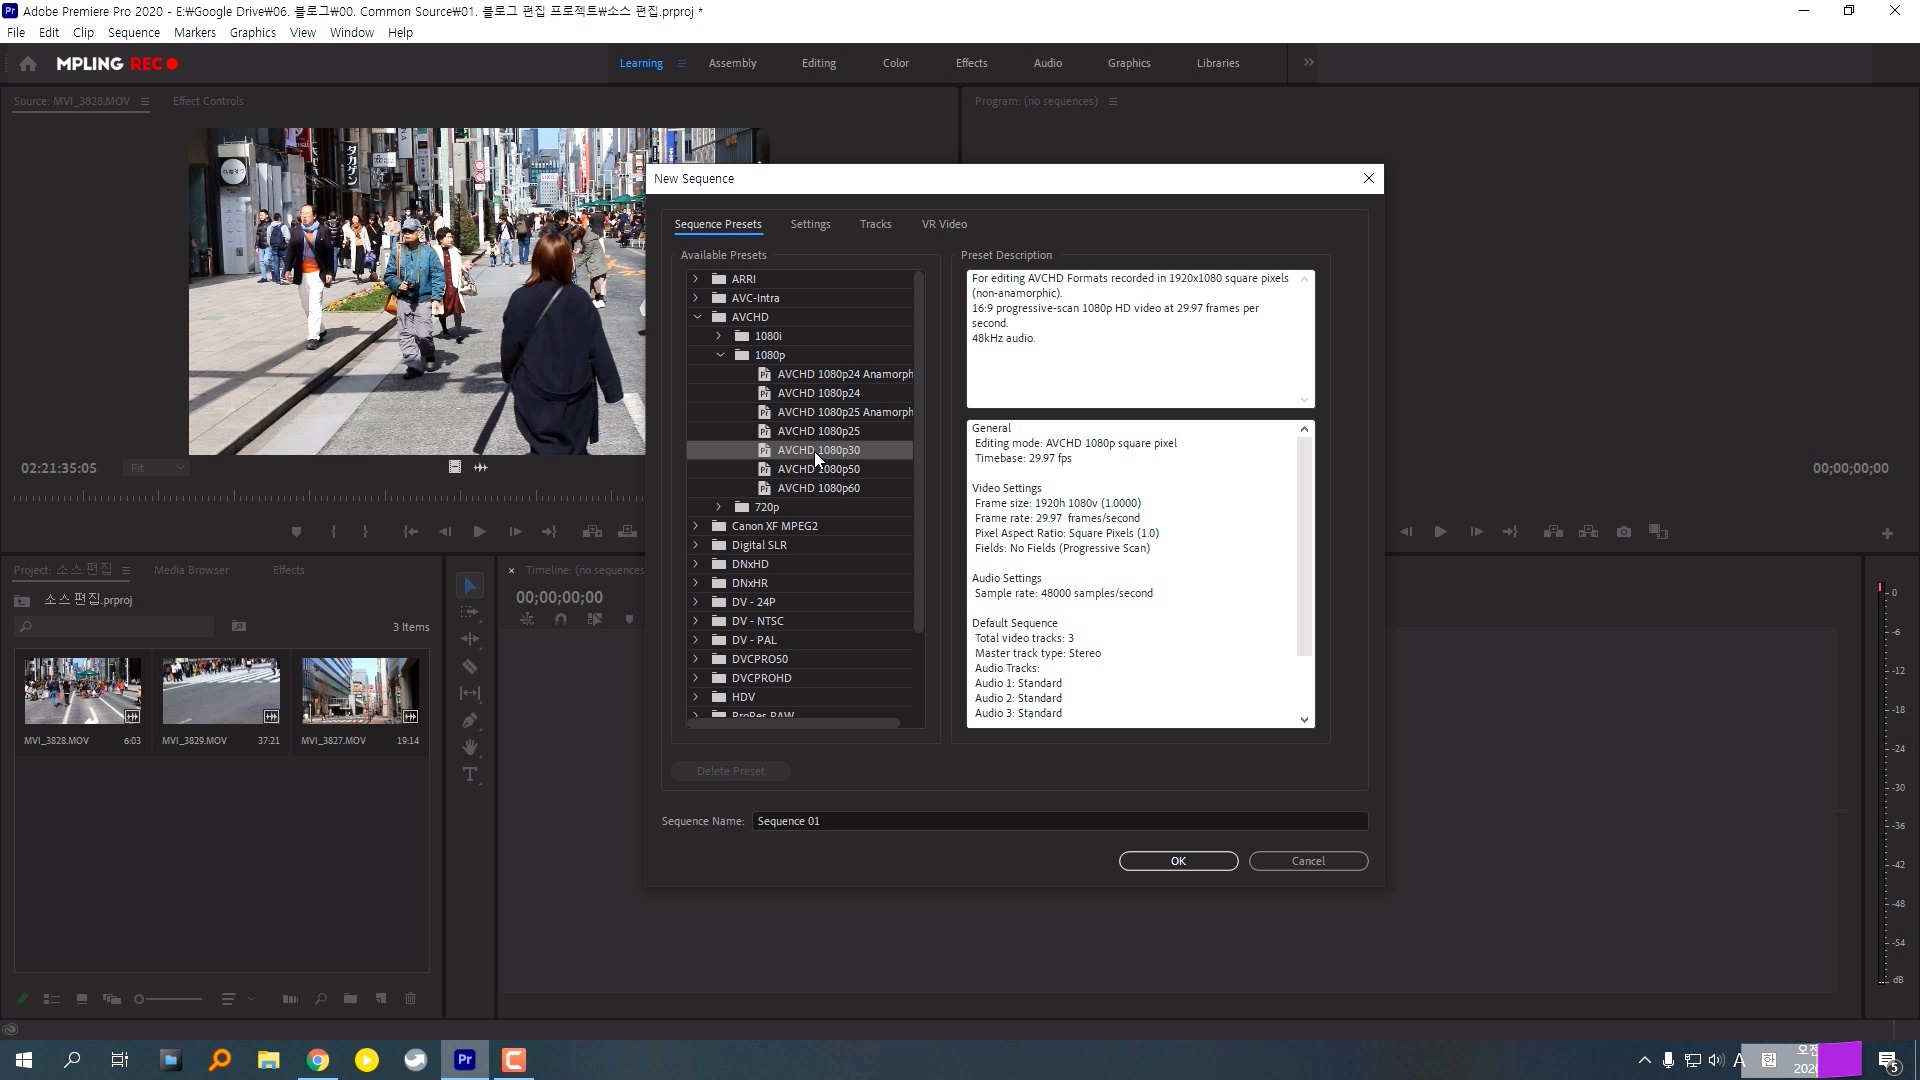Click OK to create the sequence
The image size is (1920, 1080).
click(1178, 861)
